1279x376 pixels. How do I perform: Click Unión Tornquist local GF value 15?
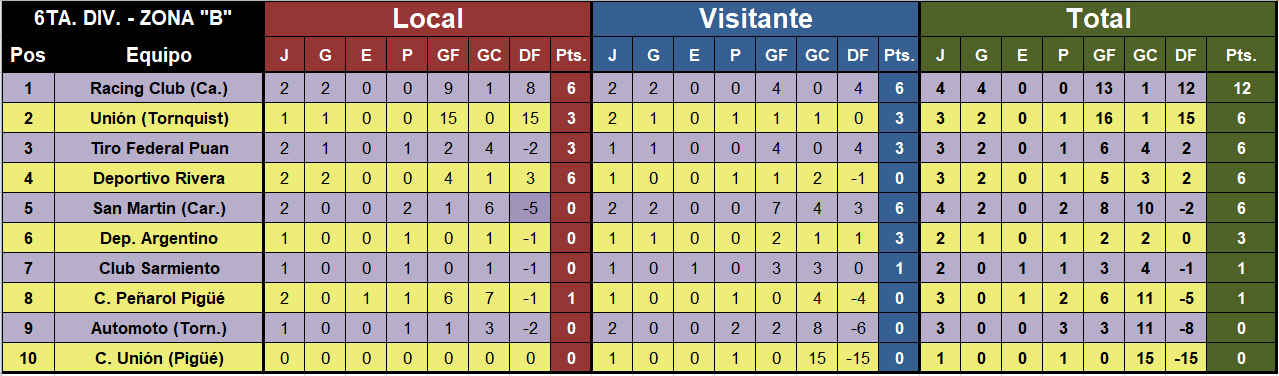(448, 118)
